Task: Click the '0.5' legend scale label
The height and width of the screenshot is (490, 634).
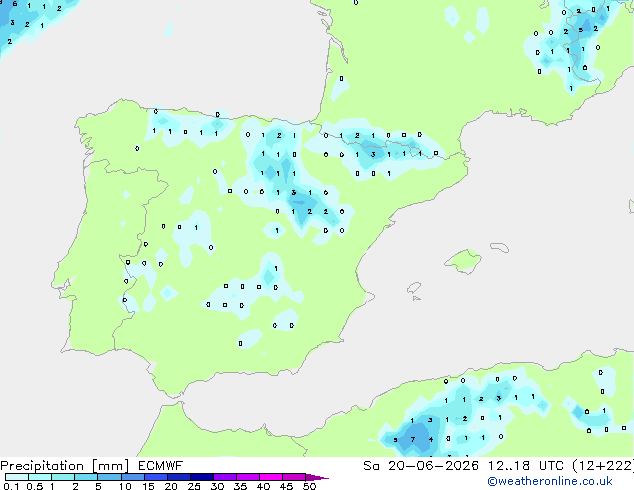Action: (x=35, y=486)
